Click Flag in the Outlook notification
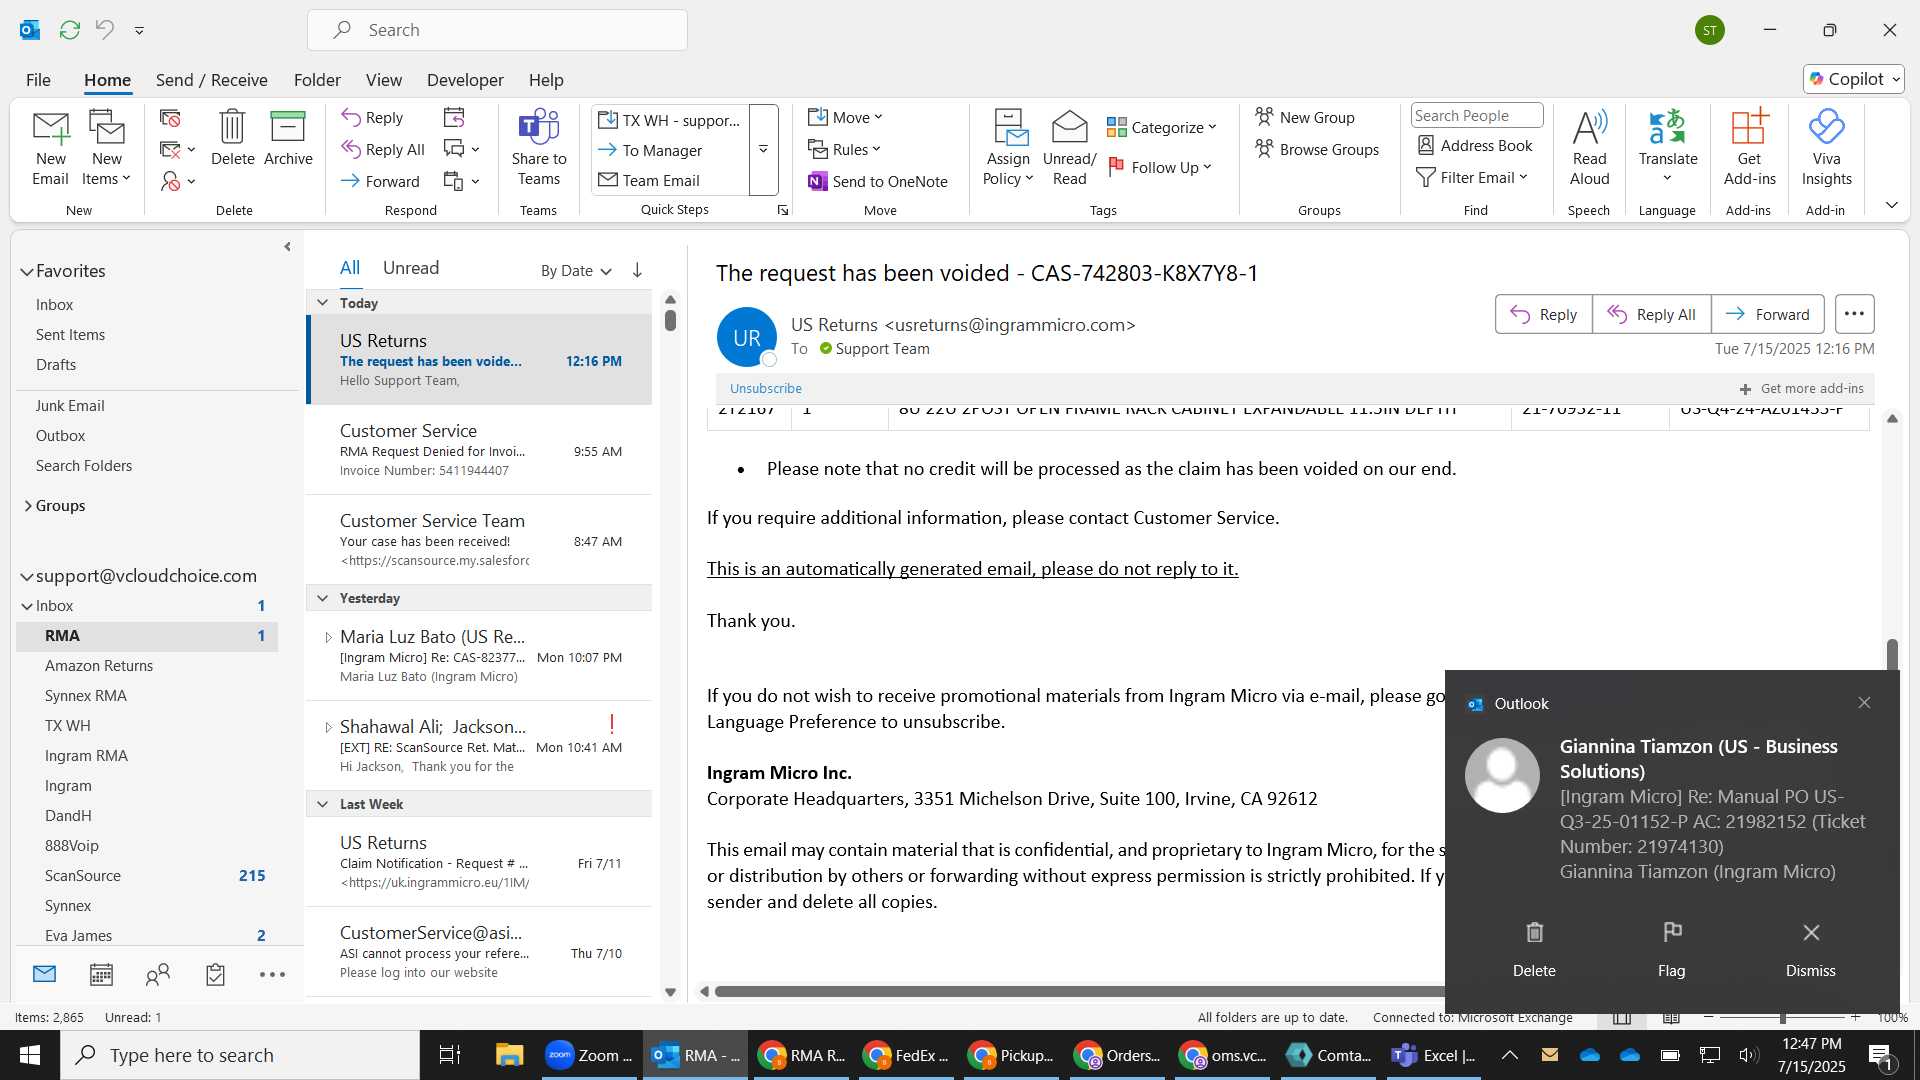The image size is (1920, 1080). click(x=1671, y=949)
